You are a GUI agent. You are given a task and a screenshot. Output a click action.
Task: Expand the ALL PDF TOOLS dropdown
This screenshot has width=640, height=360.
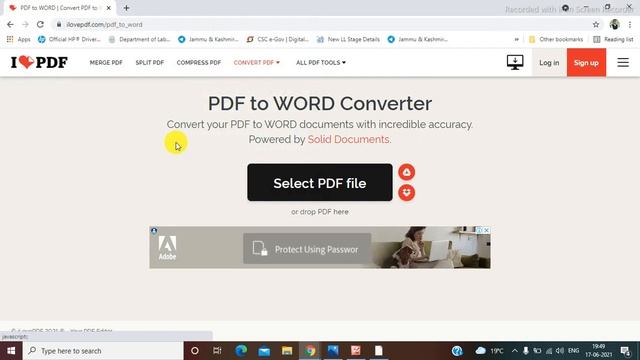[x=321, y=62]
